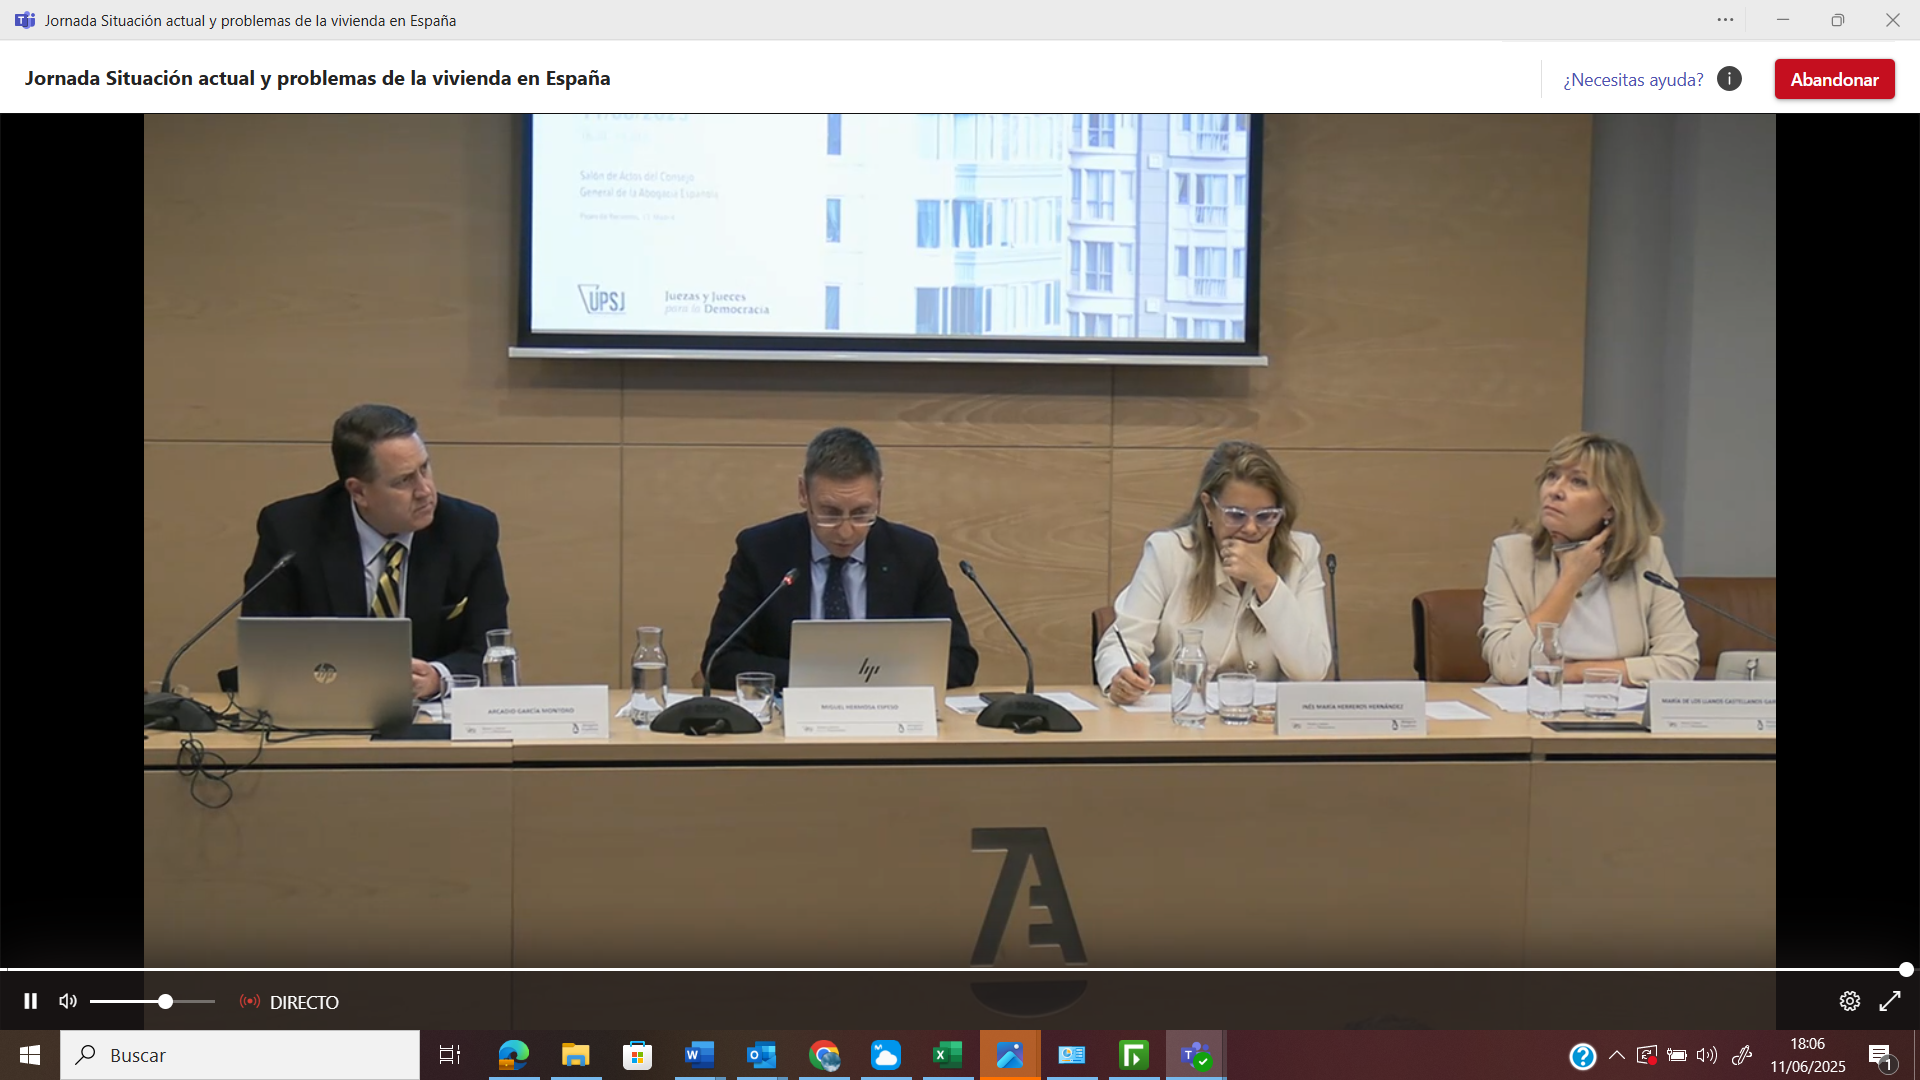
Task: Launch Word from the taskbar
Action: coord(699,1055)
